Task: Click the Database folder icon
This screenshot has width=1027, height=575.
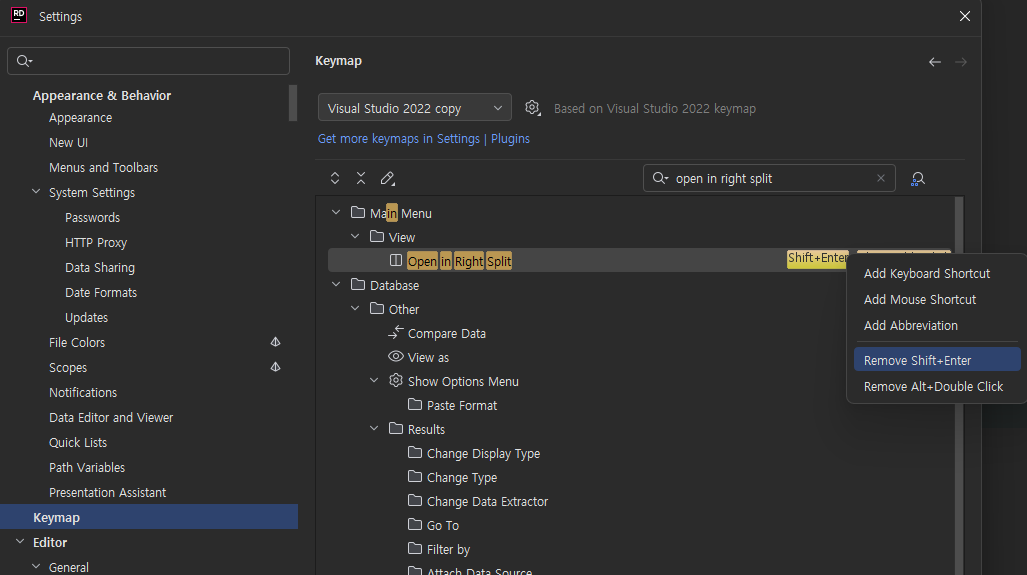Action: [358, 284]
